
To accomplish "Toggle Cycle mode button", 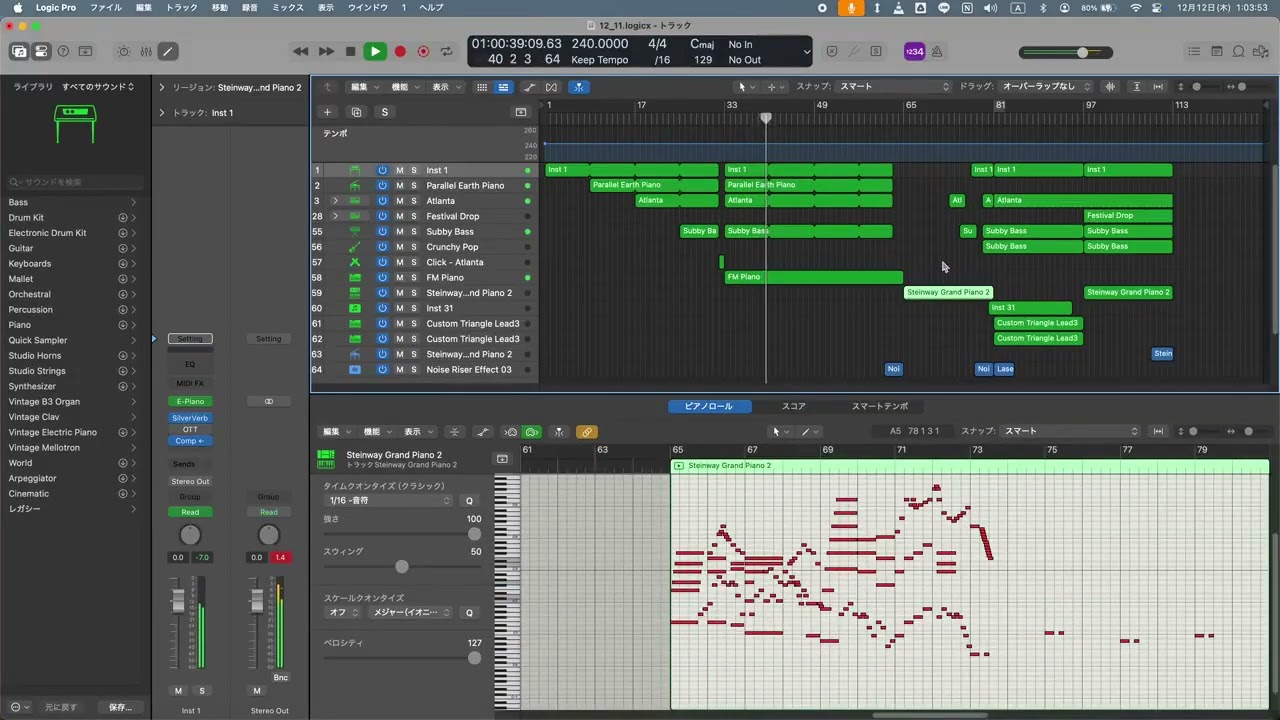I will click(x=447, y=51).
